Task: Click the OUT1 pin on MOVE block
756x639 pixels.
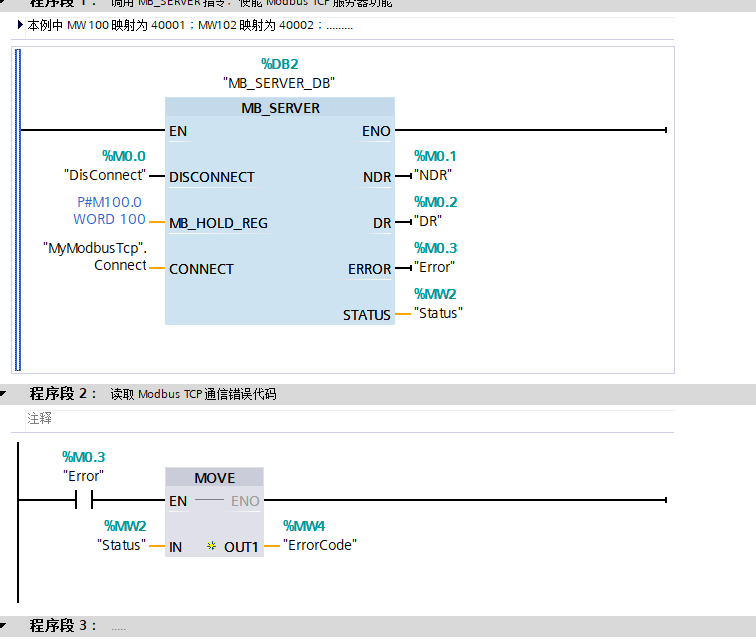Action: (x=241, y=547)
